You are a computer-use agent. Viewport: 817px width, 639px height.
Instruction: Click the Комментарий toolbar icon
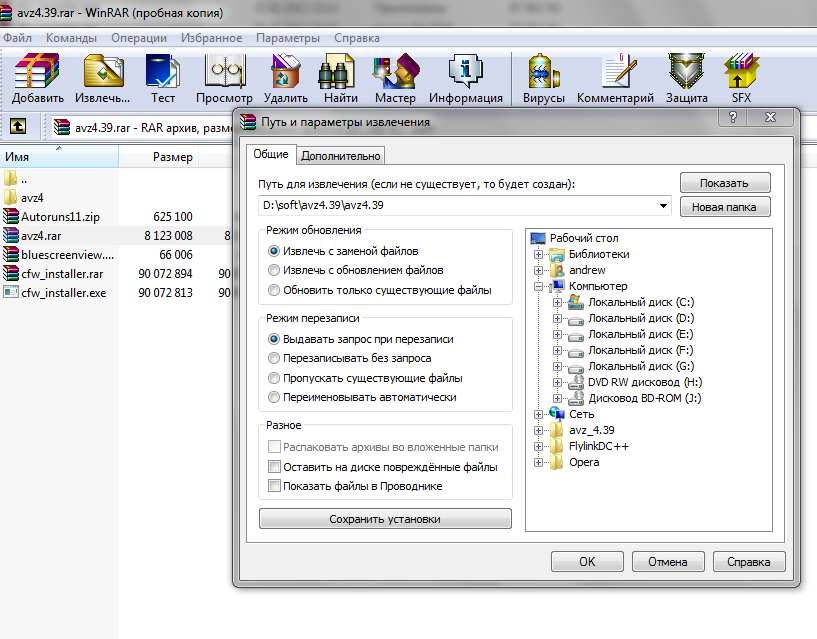(x=618, y=71)
